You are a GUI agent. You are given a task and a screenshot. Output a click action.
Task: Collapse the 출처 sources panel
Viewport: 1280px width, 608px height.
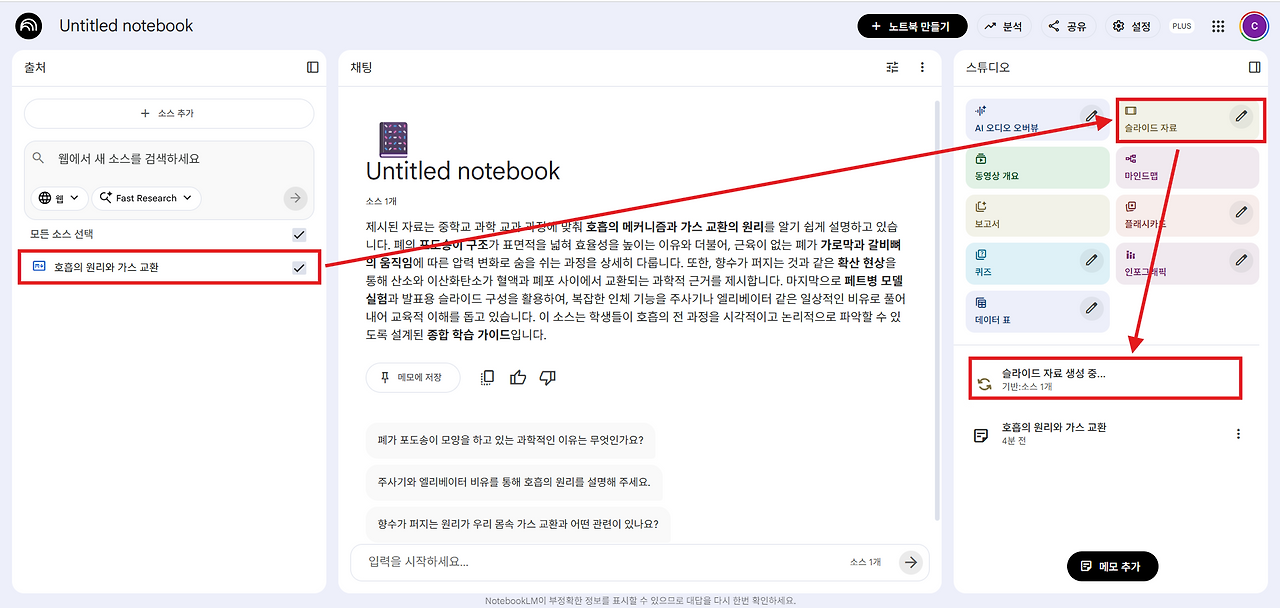pyautogui.click(x=313, y=67)
